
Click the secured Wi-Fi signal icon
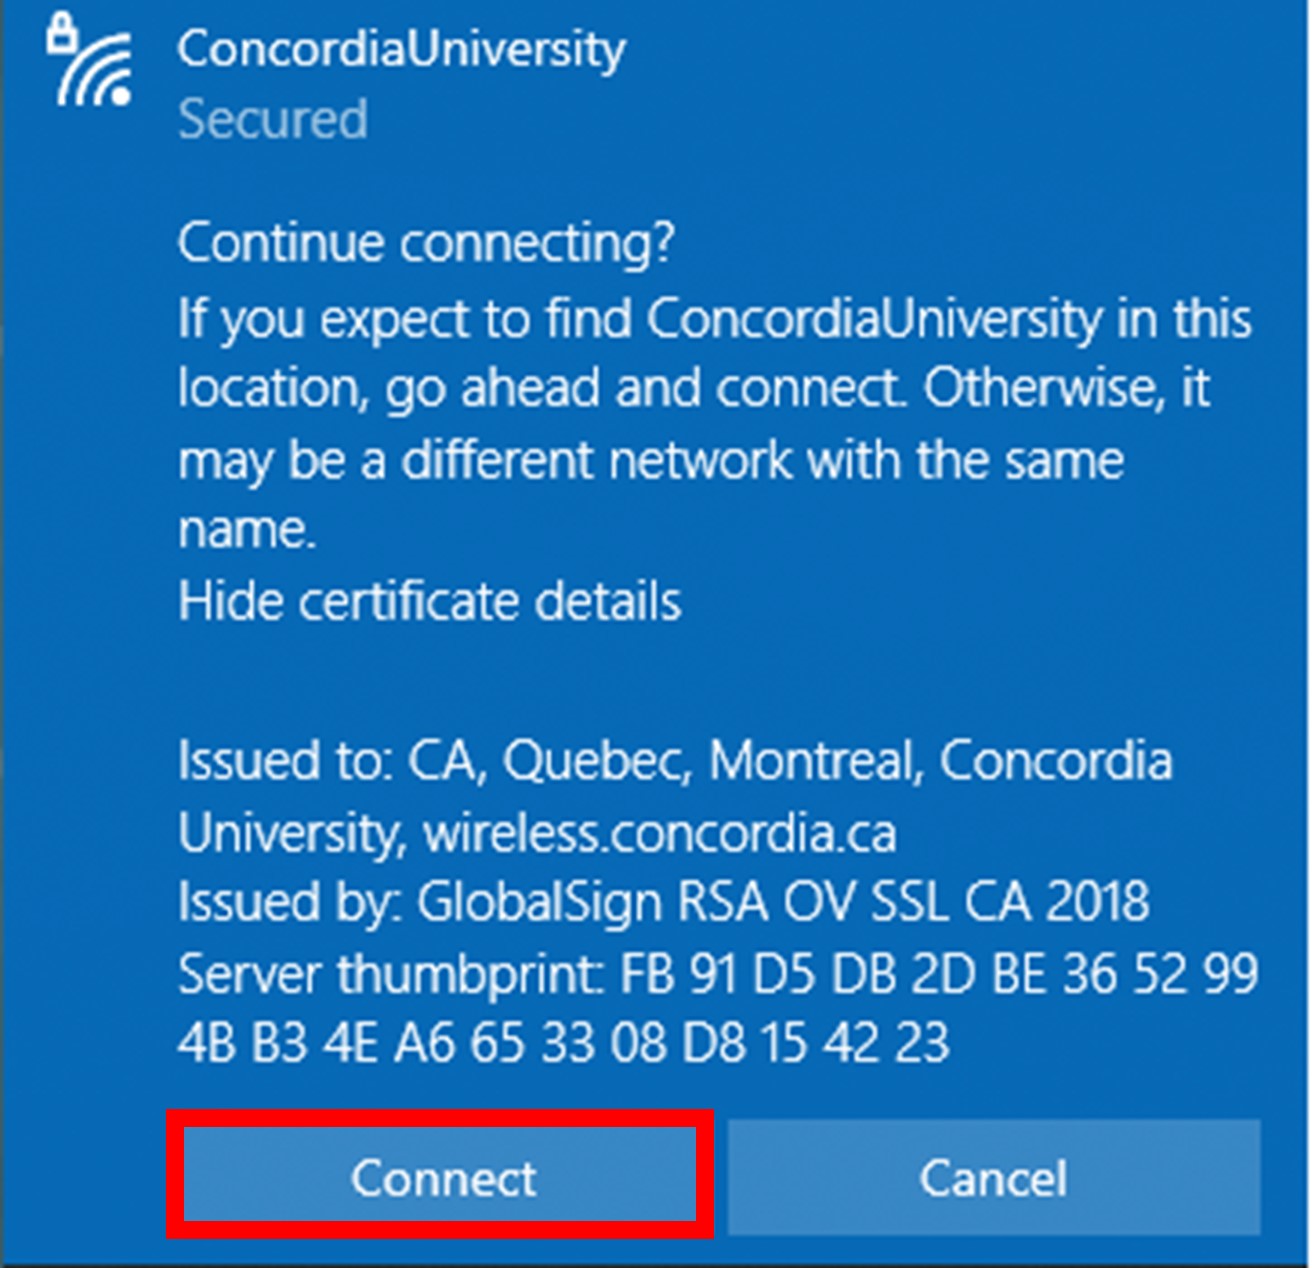[x=90, y=60]
